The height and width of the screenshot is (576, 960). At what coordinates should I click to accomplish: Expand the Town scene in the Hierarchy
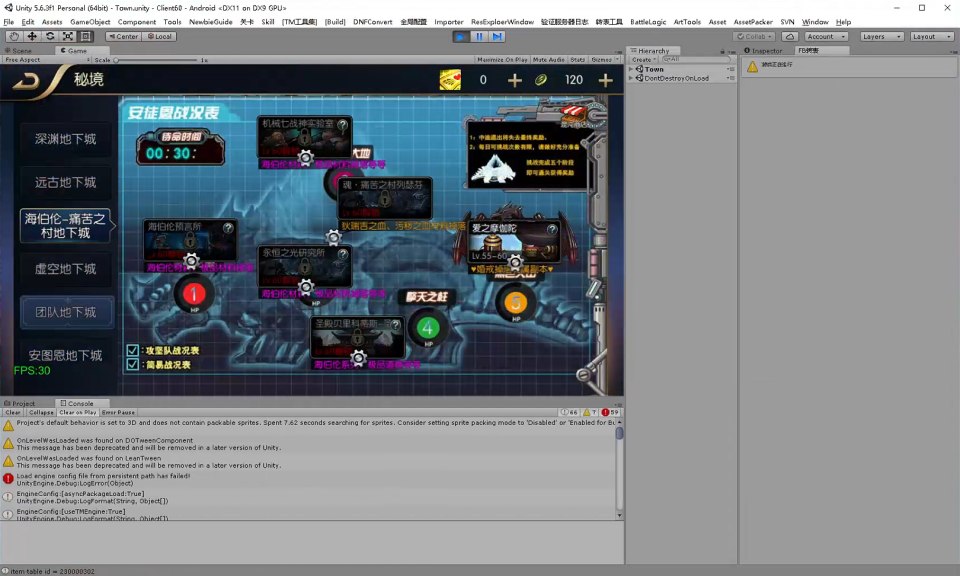(x=630, y=69)
